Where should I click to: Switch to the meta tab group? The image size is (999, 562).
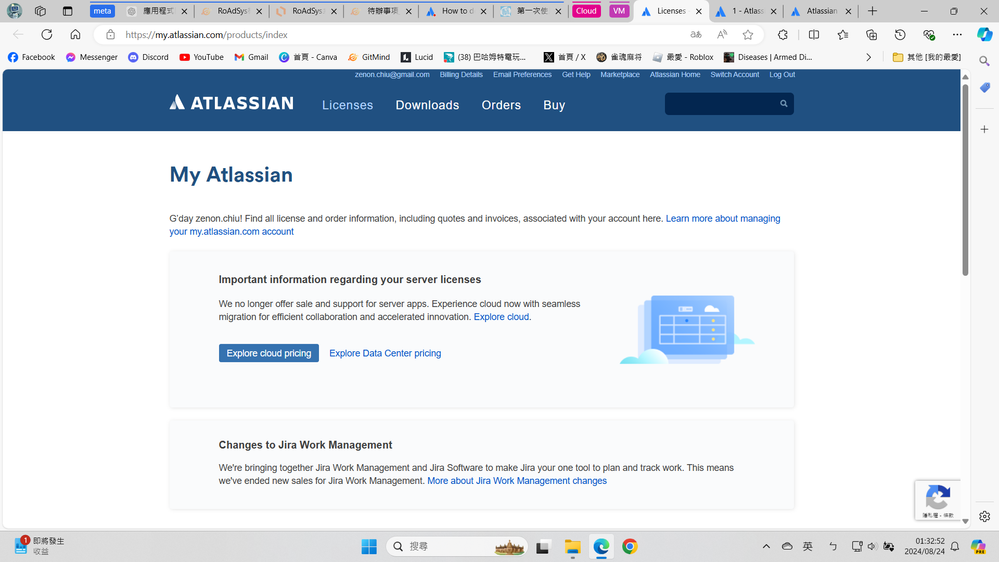click(102, 11)
